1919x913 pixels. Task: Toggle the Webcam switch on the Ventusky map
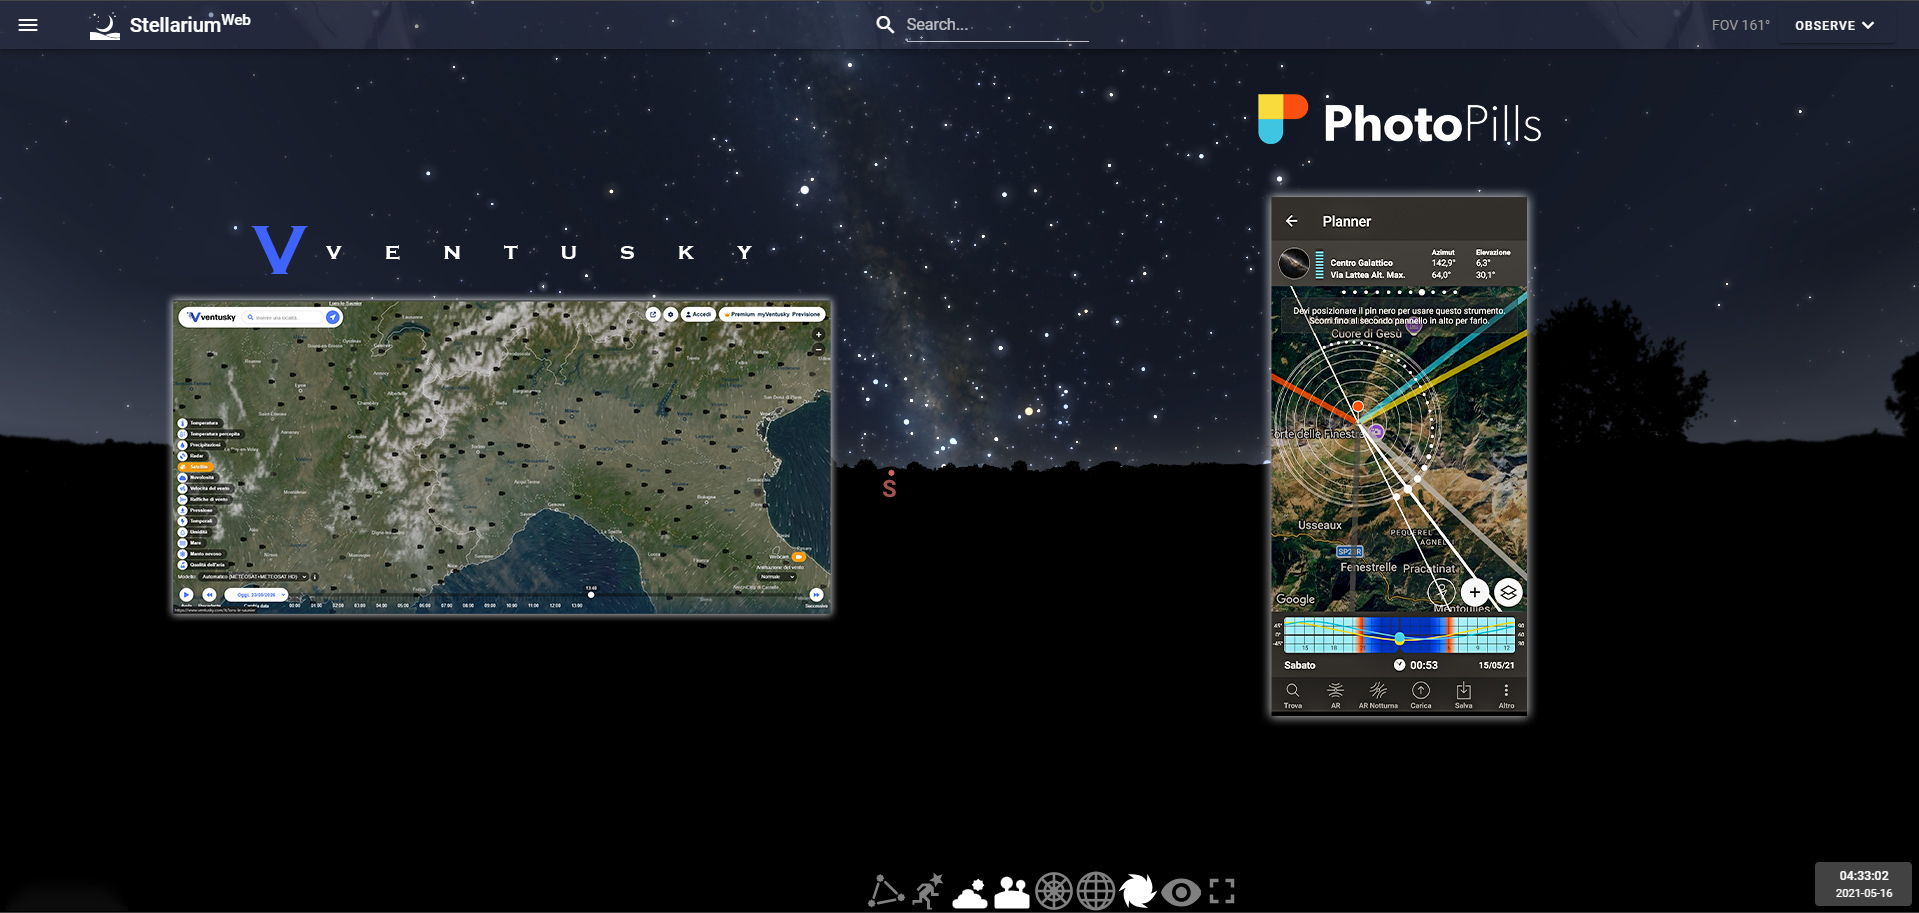click(799, 557)
